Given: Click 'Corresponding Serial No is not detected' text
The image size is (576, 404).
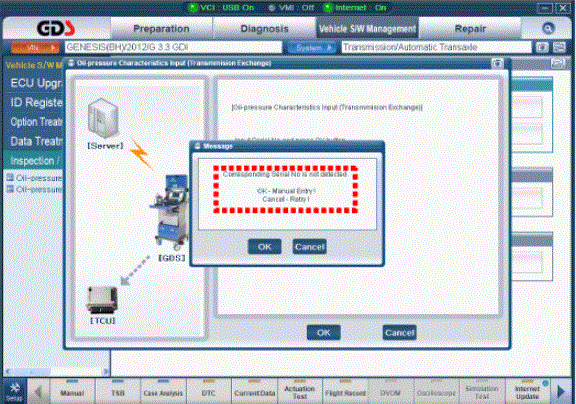Looking at the screenshot, I should tap(285, 174).
